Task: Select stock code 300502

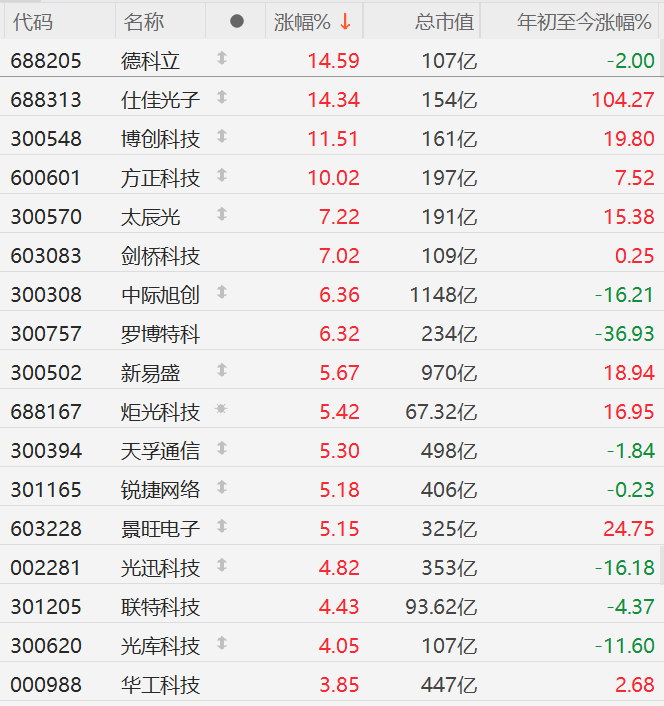Action: [x=46, y=373]
